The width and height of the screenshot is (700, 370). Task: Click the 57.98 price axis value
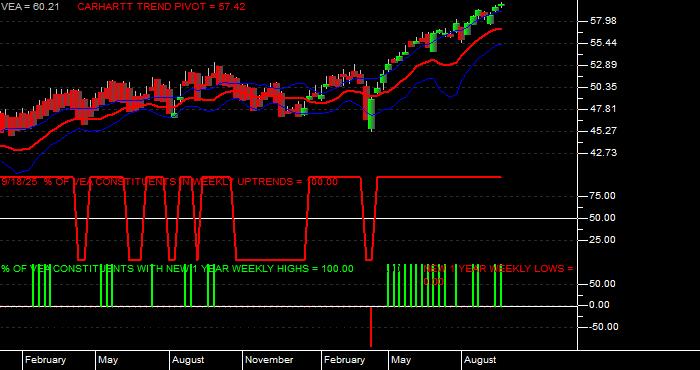click(604, 21)
